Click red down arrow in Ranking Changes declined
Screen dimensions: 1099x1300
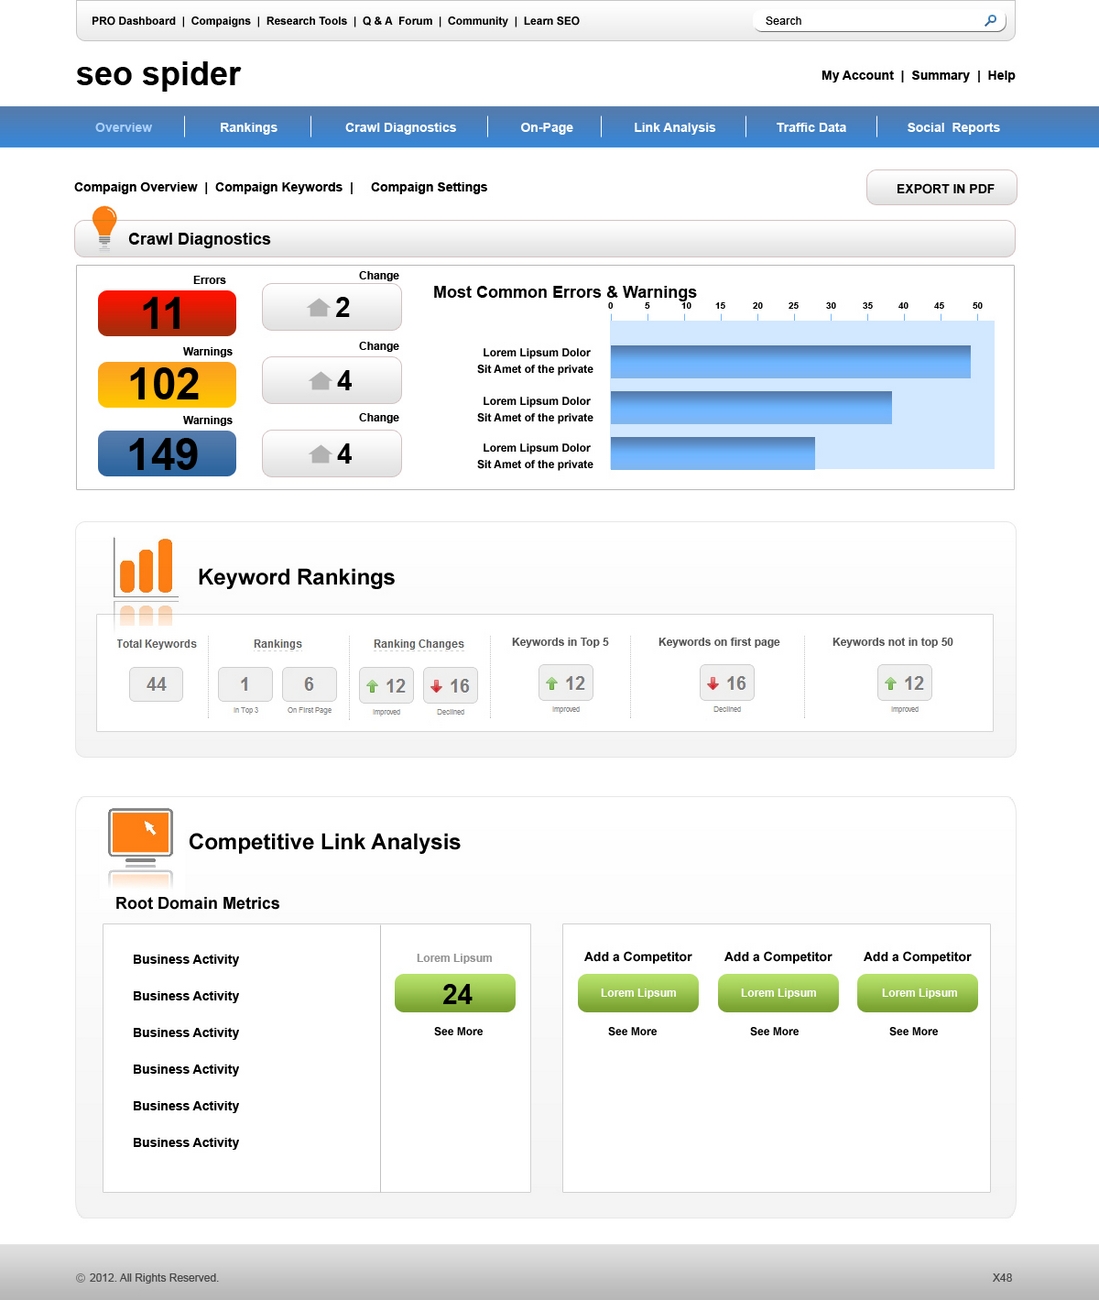point(436,686)
